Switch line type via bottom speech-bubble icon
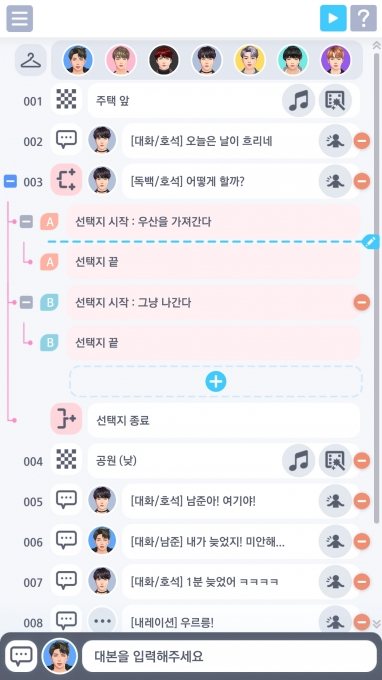Viewport: 382px width, 680px height. (x=21, y=656)
